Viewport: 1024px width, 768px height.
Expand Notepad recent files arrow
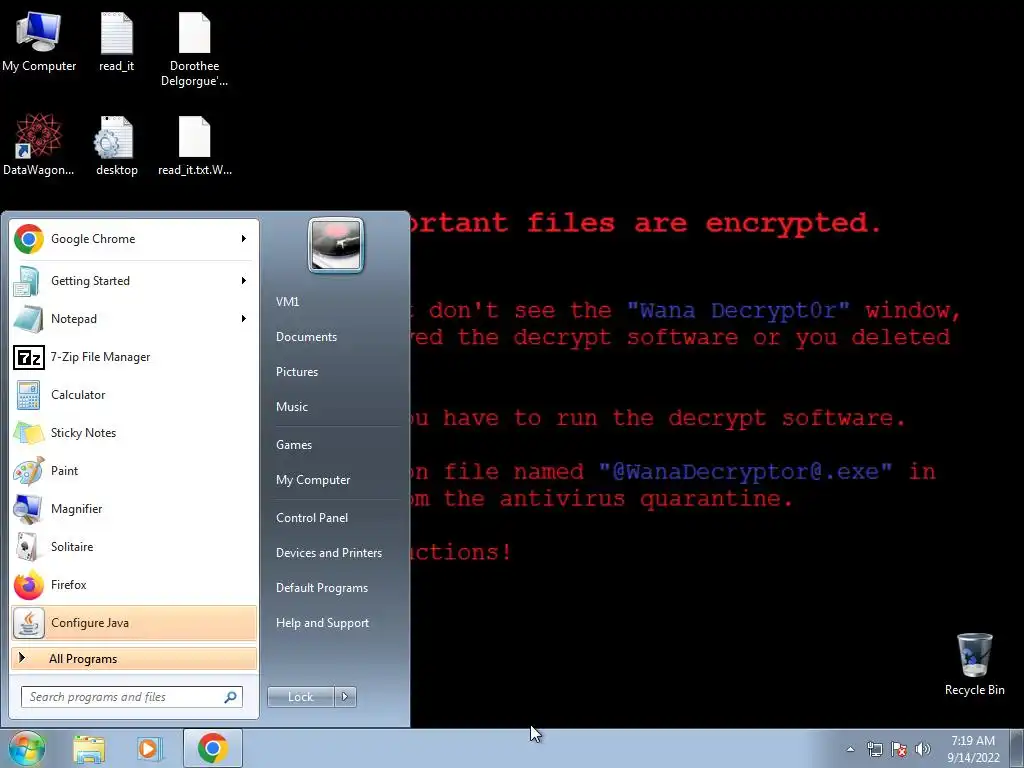[244, 319]
